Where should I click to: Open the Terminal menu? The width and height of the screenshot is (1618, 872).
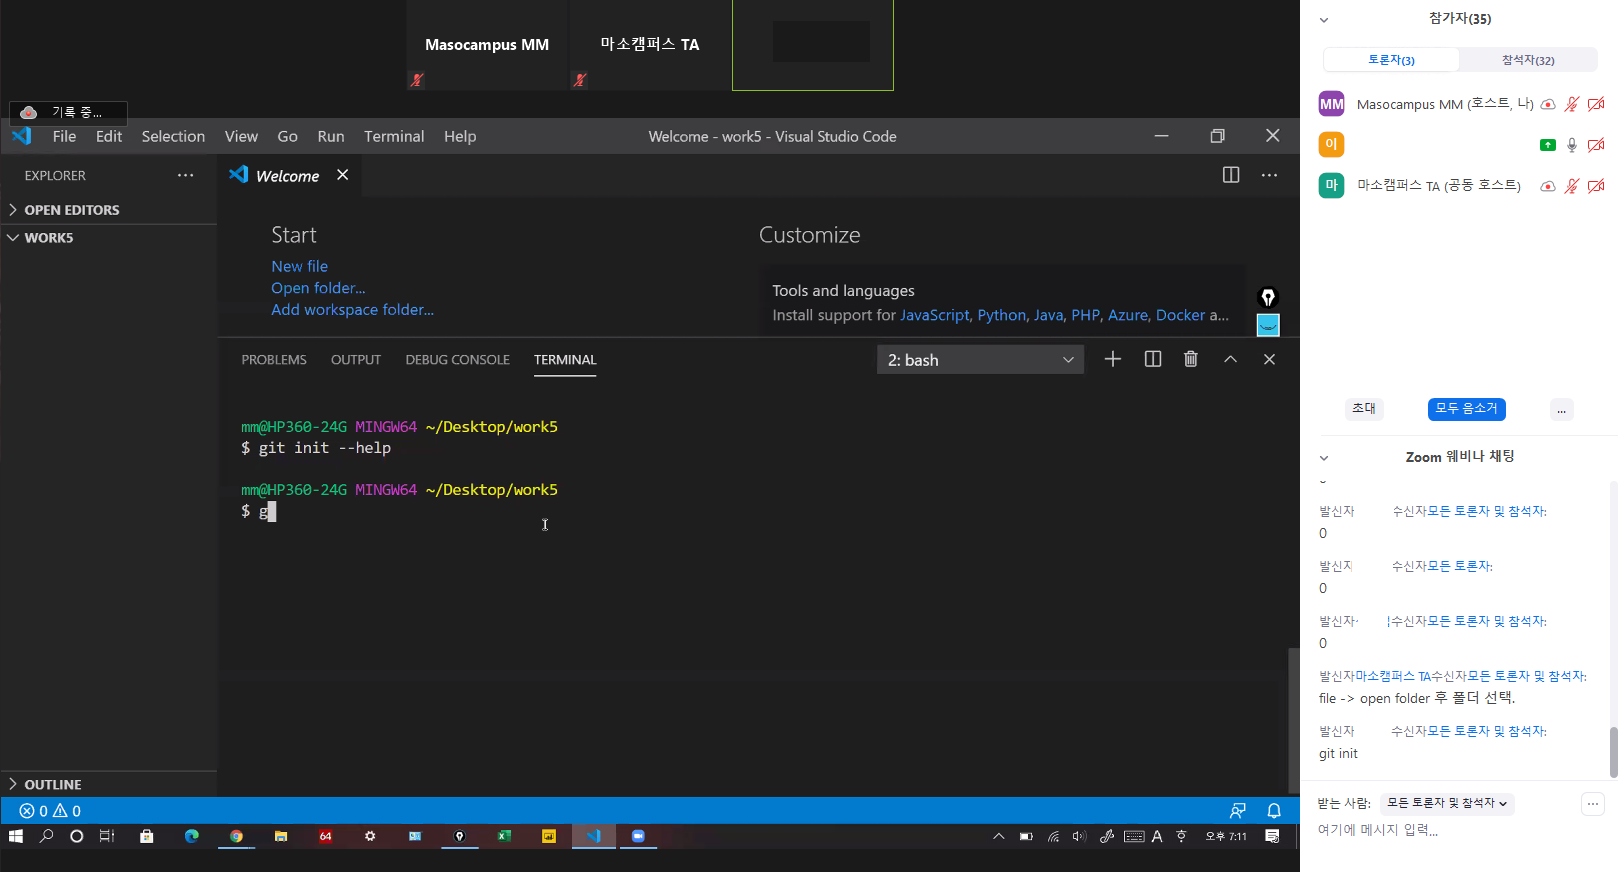tap(393, 136)
